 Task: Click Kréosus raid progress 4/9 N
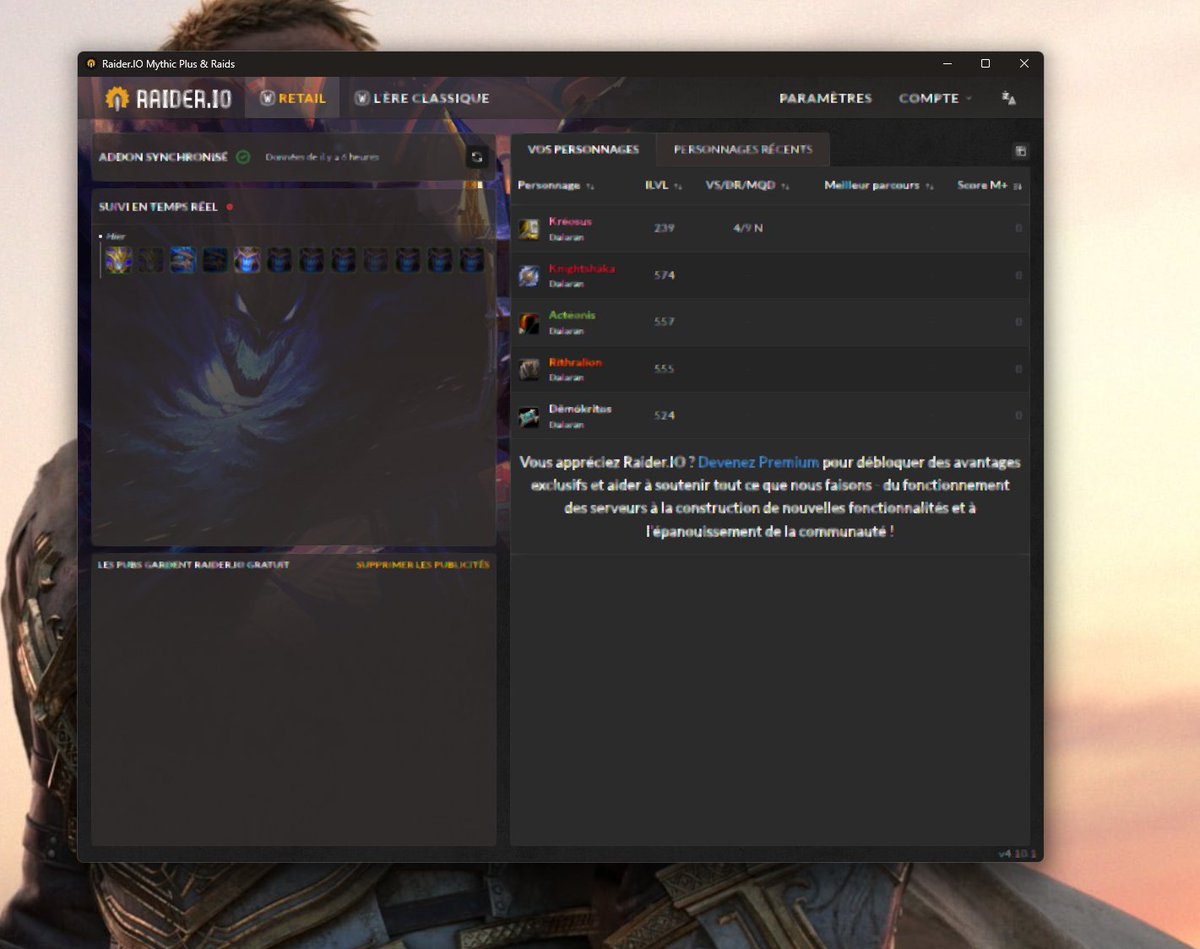(x=748, y=228)
